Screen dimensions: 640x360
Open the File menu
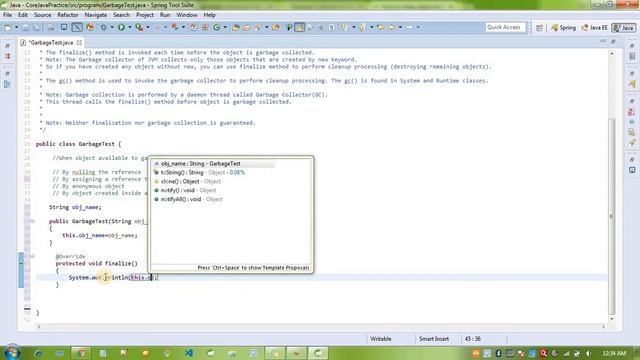[x=7, y=15]
